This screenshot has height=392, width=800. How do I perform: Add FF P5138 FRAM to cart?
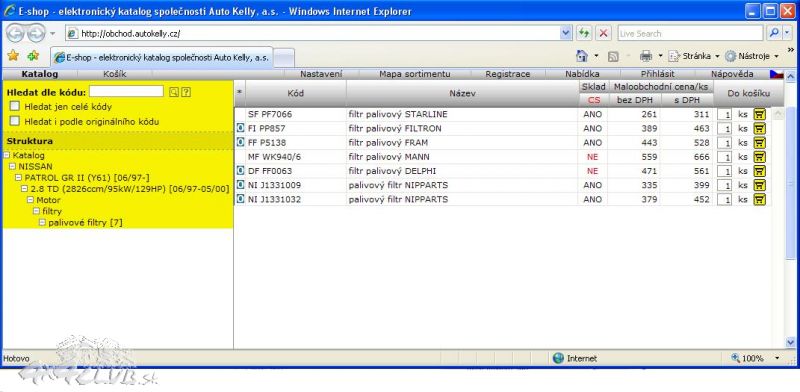(x=760, y=142)
